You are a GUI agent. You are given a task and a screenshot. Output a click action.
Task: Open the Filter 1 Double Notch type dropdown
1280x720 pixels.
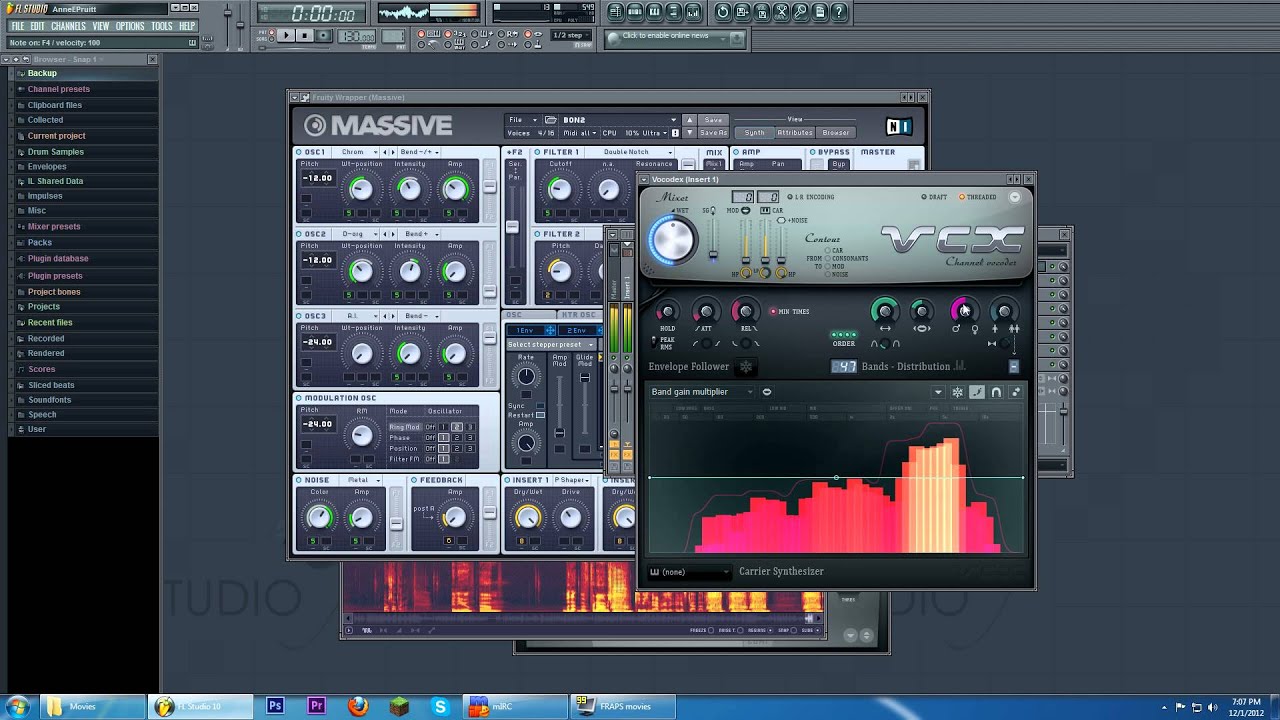[x=632, y=152]
